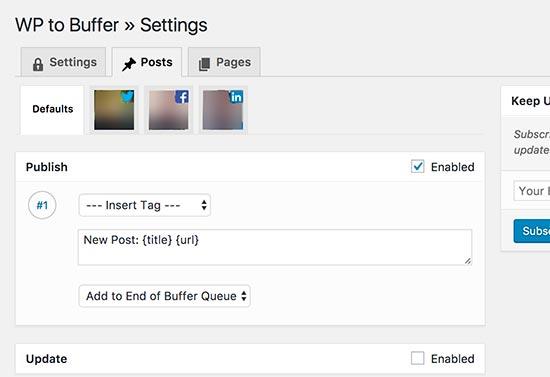Screen dimensions: 550x377
Task: Select the Defaults profile tab
Action: click(52, 110)
